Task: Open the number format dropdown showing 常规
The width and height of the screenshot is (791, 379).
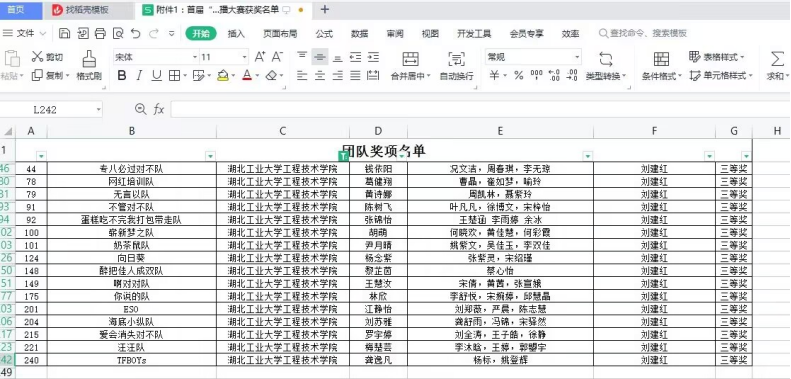Action: pos(578,57)
